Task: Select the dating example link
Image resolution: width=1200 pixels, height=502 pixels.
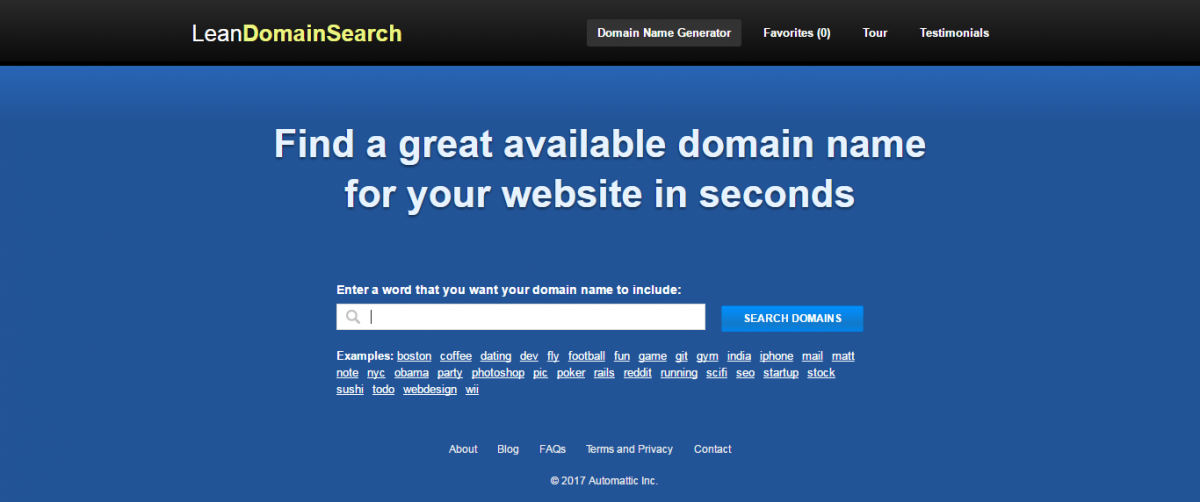Action: (x=496, y=356)
